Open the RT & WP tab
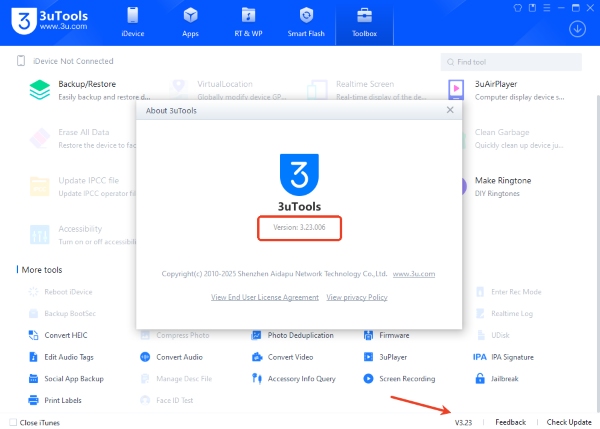Screen dimensions: 600x429 coord(248,22)
